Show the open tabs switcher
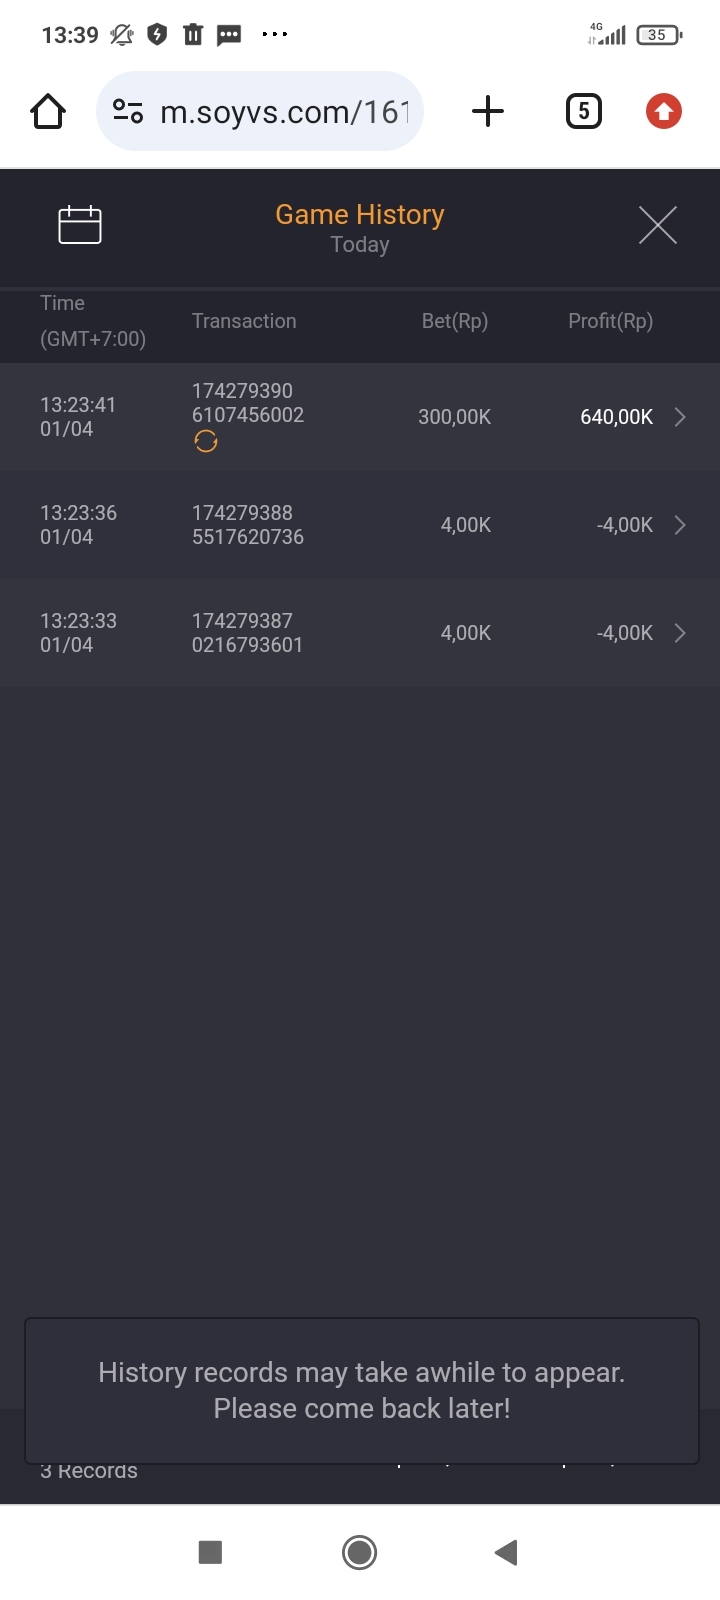Screen dimensions: 720x1600 pyautogui.click(x=584, y=111)
